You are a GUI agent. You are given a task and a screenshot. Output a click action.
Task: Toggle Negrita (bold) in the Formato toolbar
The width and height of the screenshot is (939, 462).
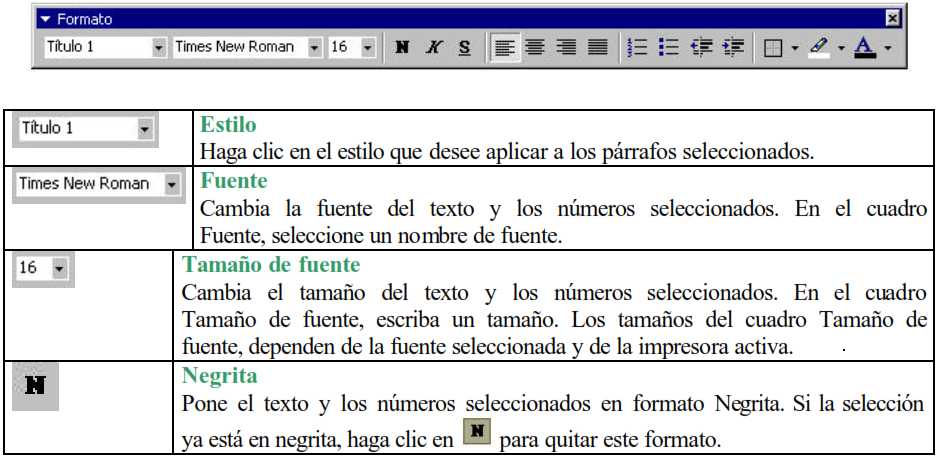tap(402, 48)
